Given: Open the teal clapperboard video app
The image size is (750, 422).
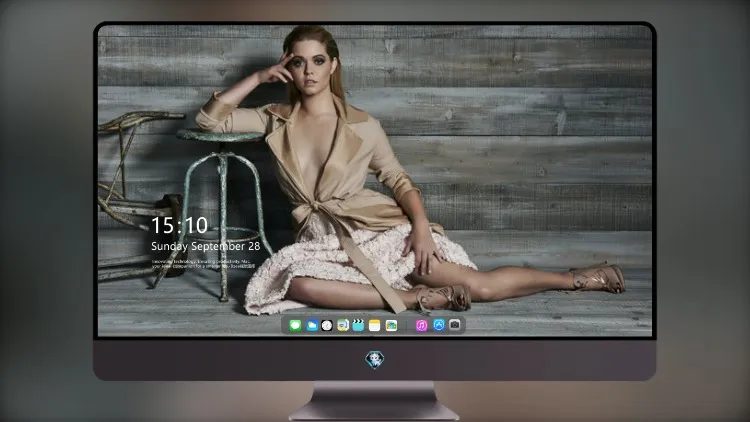Looking at the screenshot, I should pyautogui.click(x=358, y=326).
